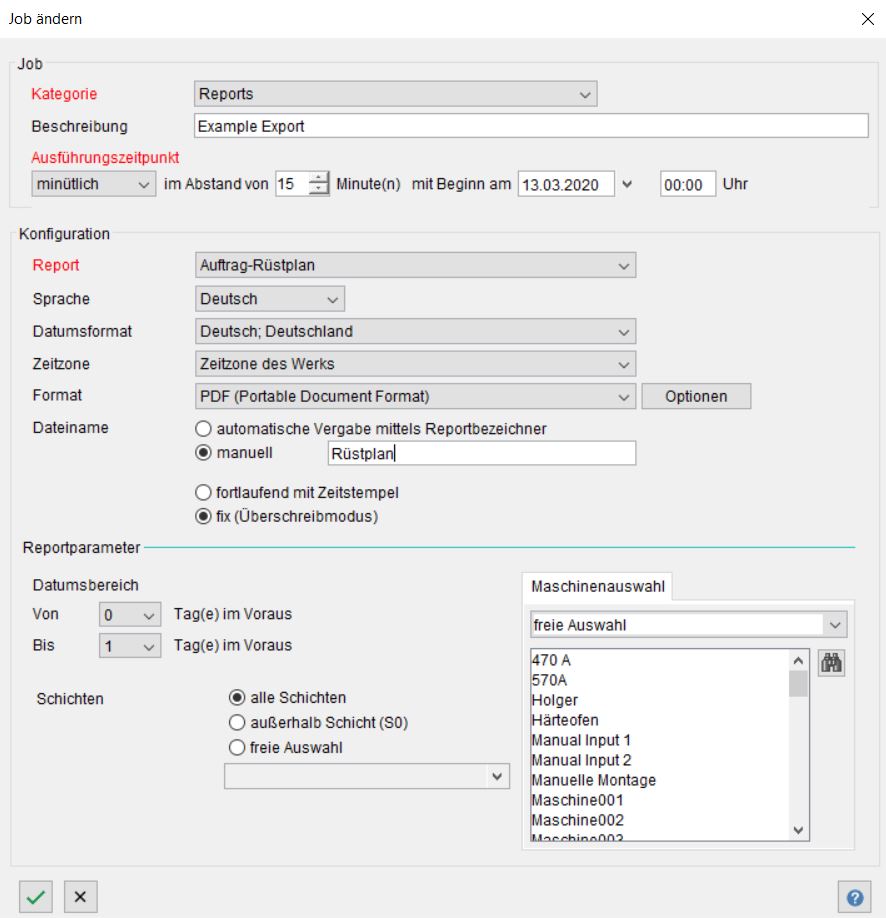Select Härteofen in machine list
Viewport: 886px width, 918px height.
click(660, 720)
